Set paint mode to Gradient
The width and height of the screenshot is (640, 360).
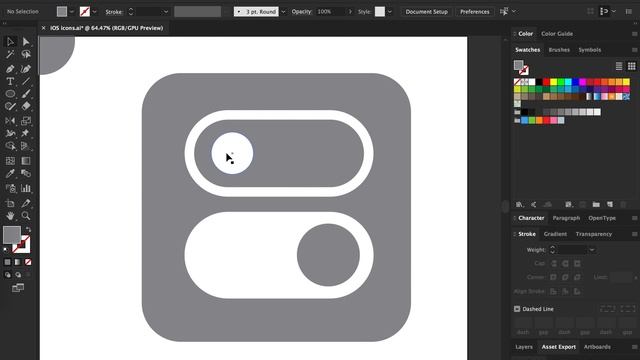(18, 262)
